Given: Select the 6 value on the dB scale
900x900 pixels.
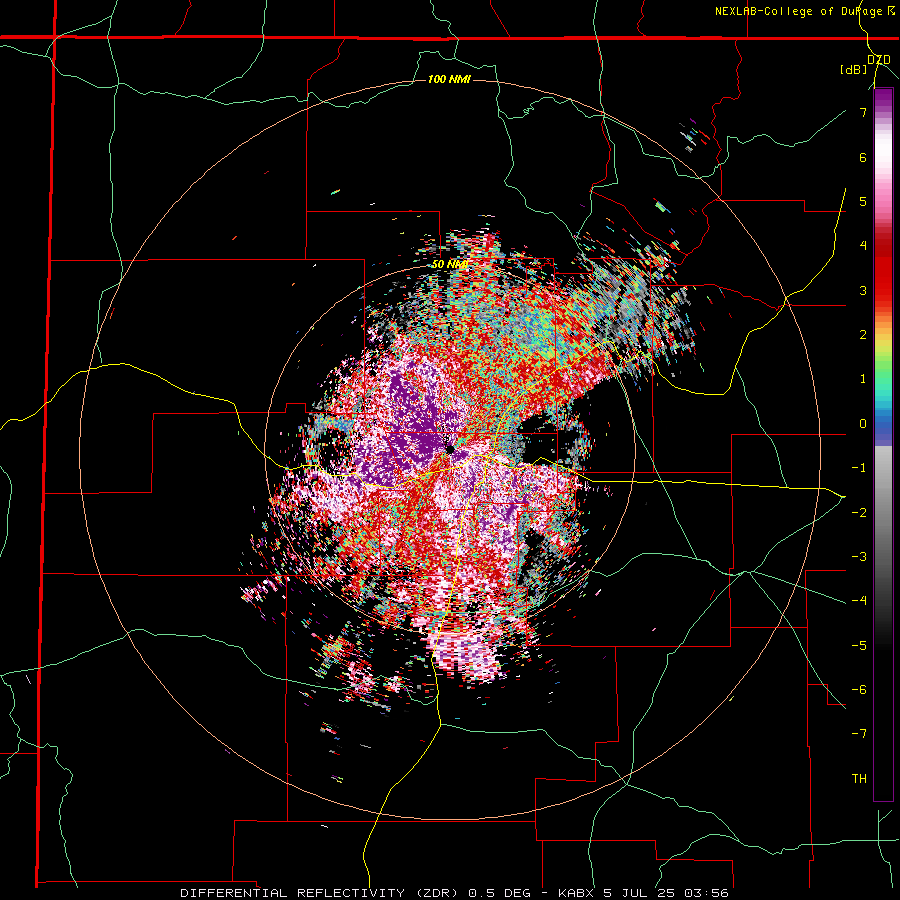Looking at the screenshot, I should point(863,157).
